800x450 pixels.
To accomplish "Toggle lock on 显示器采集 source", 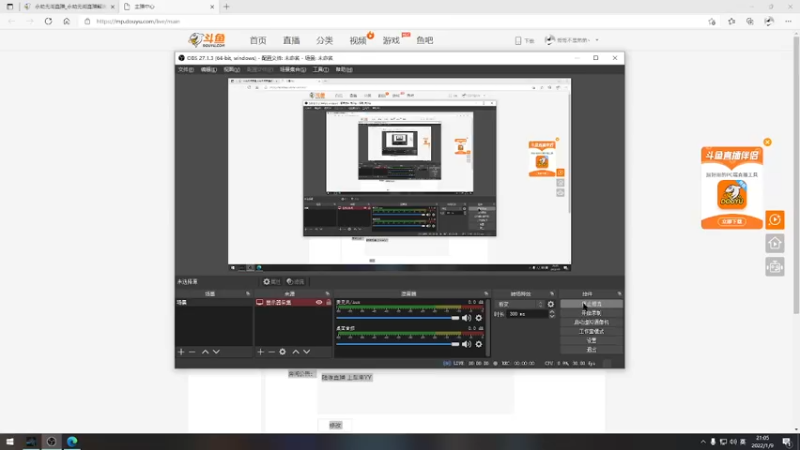I will pos(328,303).
